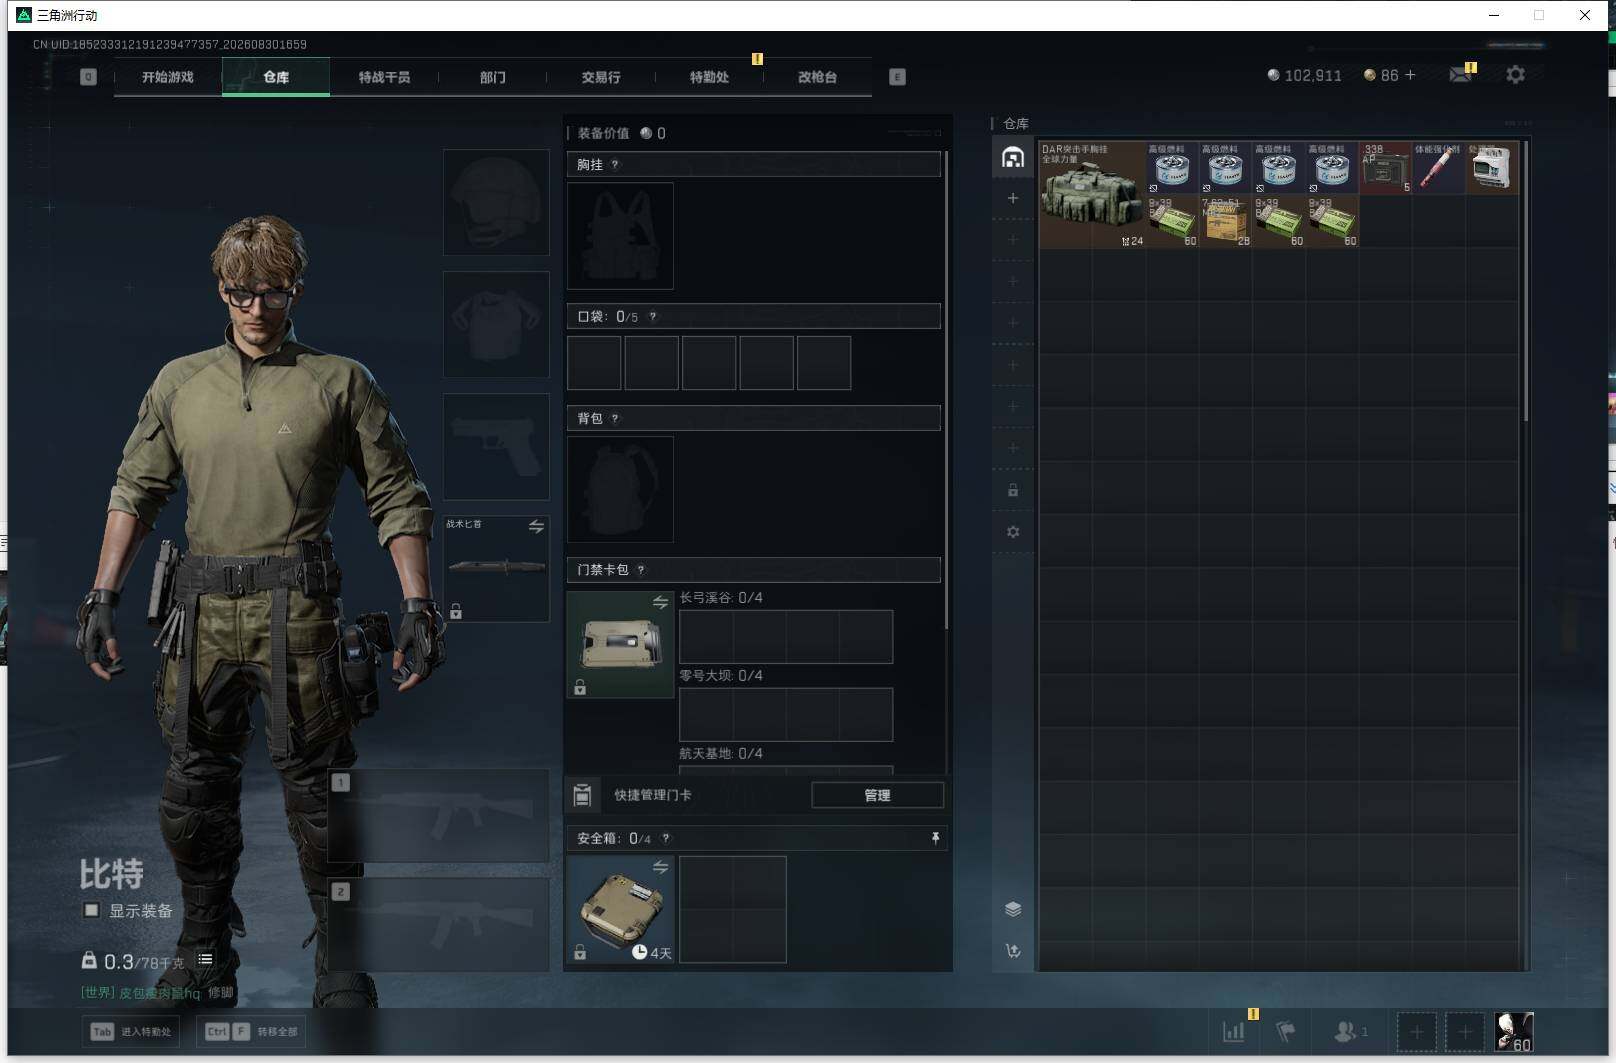Open the 特战干员 tab

(384, 77)
